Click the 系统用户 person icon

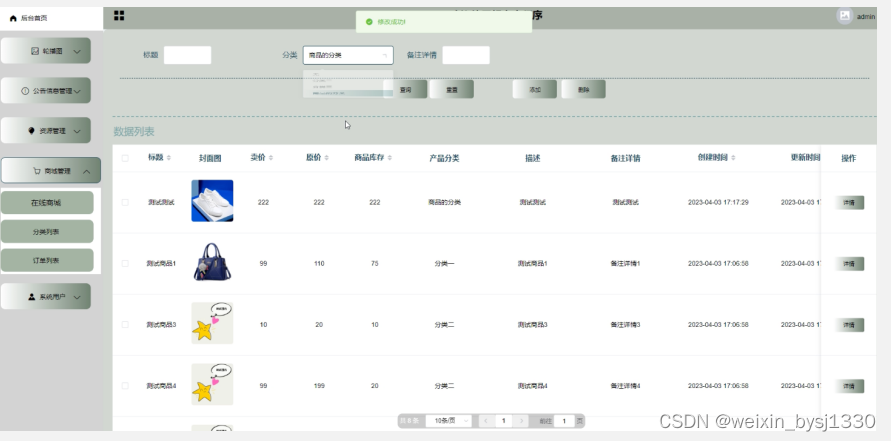(31, 297)
